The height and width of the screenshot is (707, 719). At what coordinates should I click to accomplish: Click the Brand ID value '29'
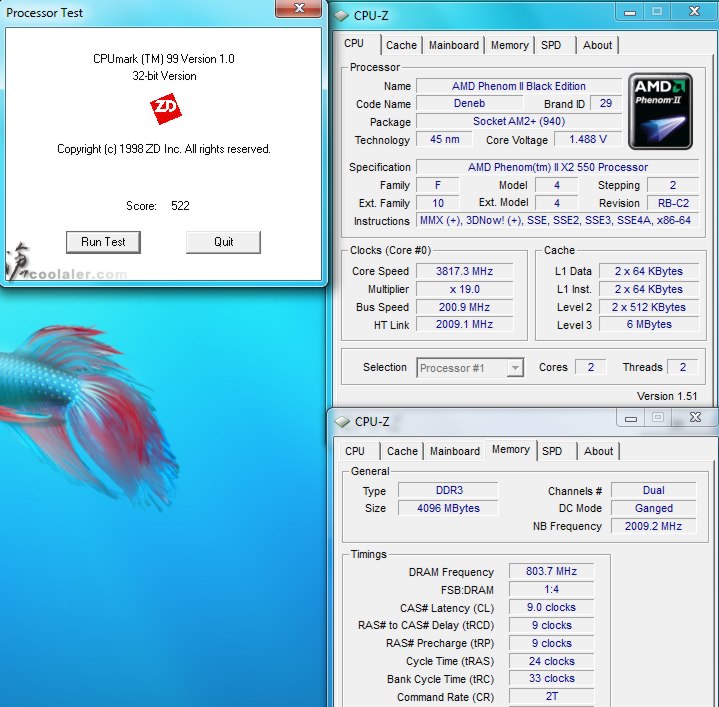tap(605, 104)
